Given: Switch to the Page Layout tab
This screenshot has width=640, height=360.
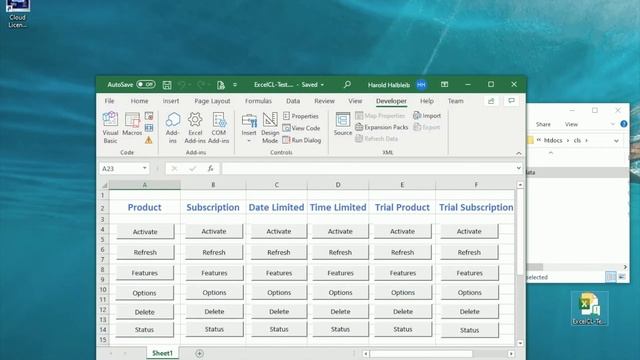Looking at the screenshot, I should 212,101.
